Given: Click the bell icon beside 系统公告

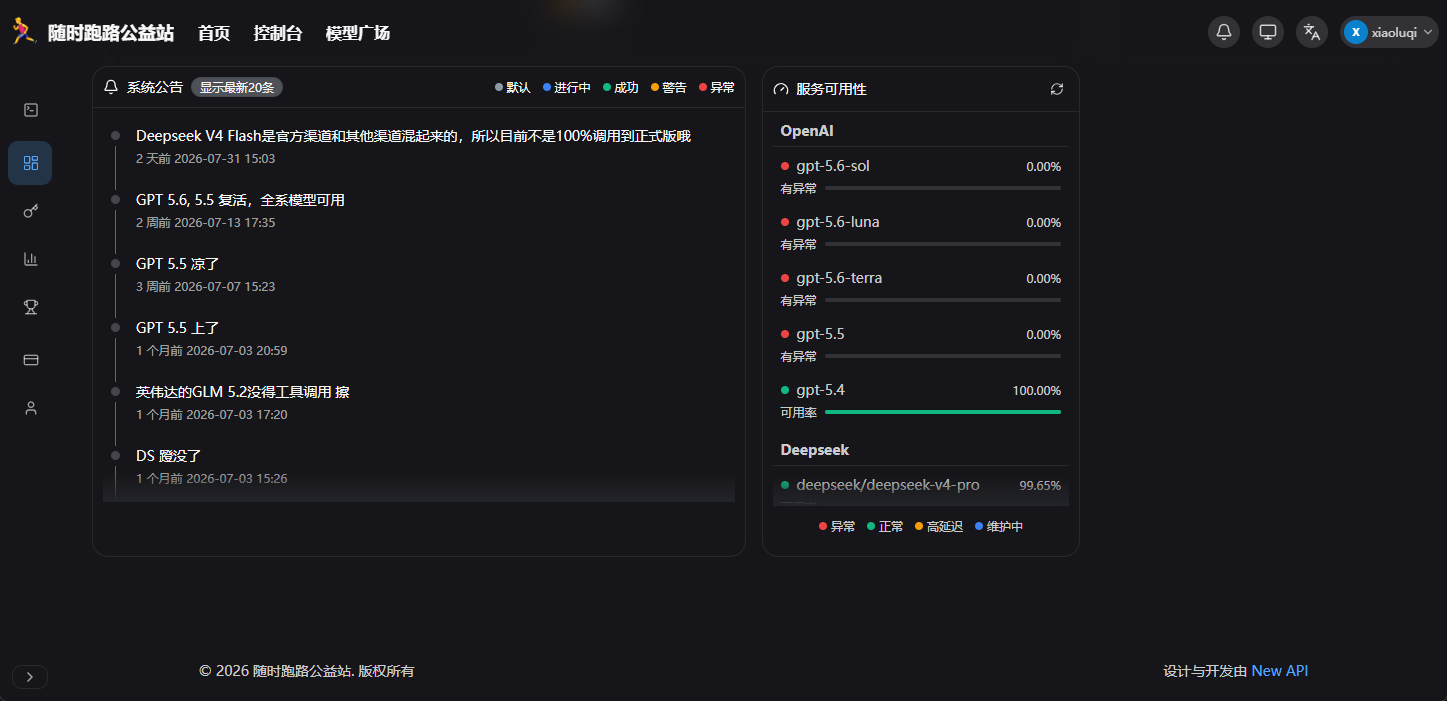Looking at the screenshot, I should point(111,87).
